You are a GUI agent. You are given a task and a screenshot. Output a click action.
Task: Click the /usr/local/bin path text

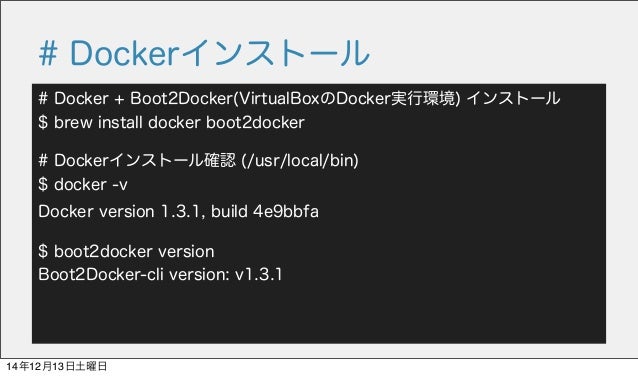(x=300, y=160)
